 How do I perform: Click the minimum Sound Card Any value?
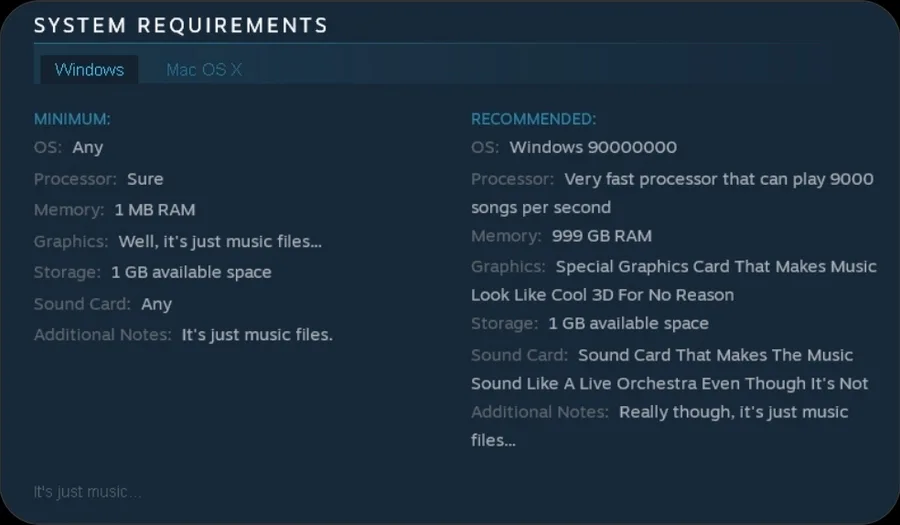tap(157, 304)
